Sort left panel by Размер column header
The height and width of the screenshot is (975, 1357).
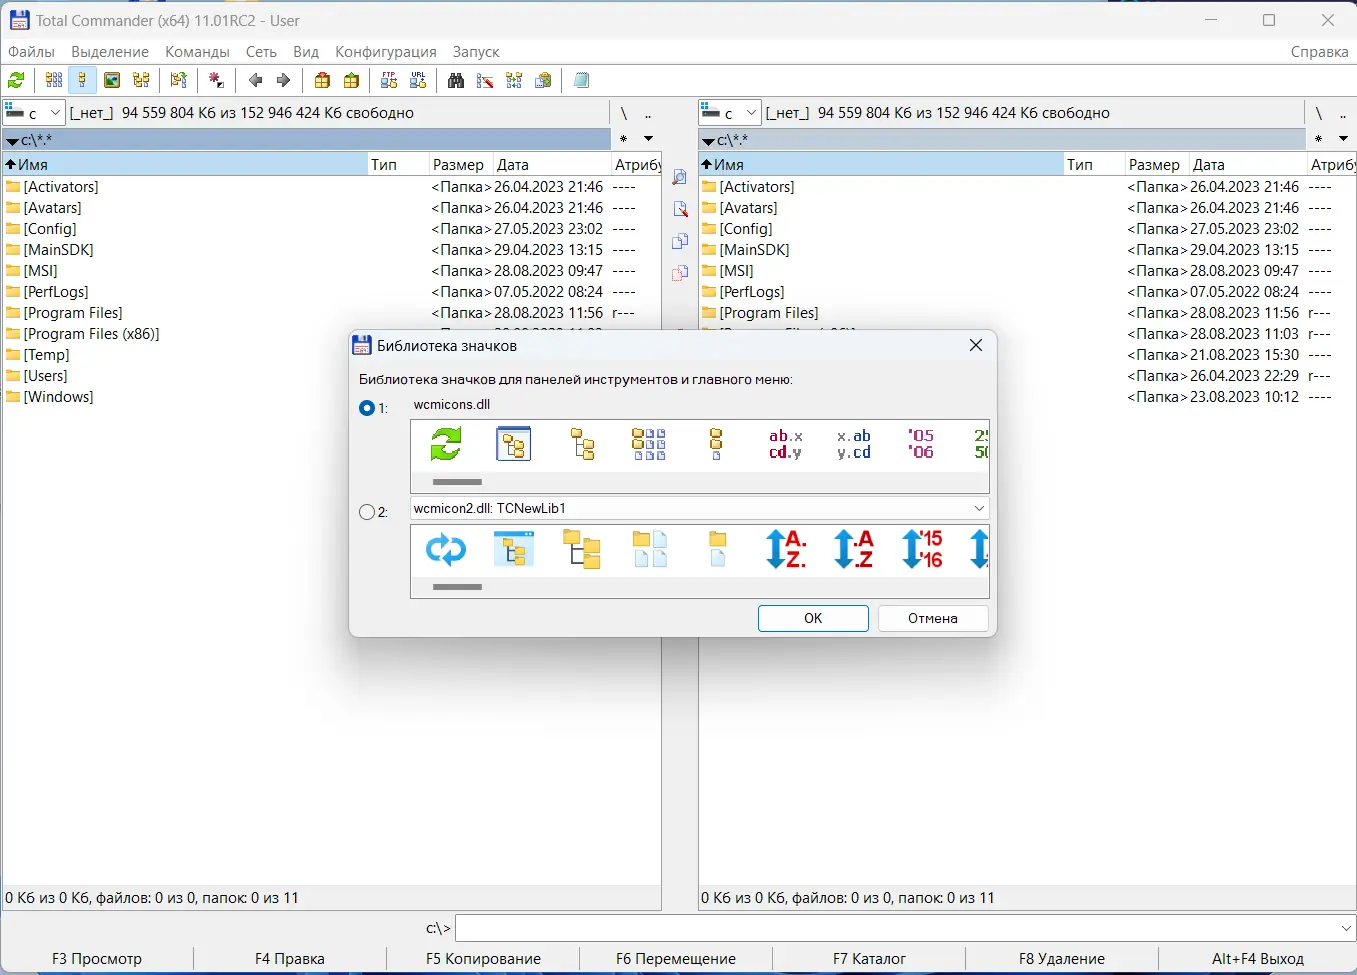pos(459,165)
